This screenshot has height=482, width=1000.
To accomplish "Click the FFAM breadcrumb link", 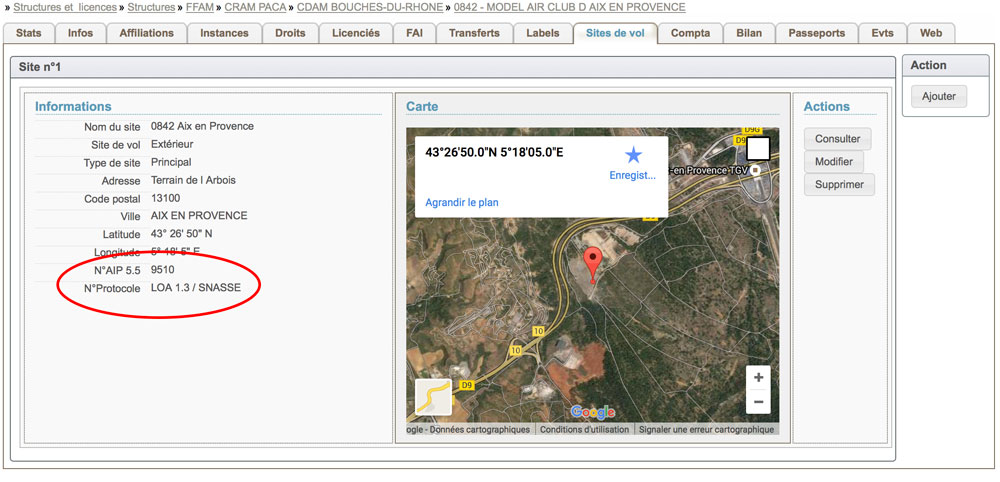I will (x=199, y=7).
